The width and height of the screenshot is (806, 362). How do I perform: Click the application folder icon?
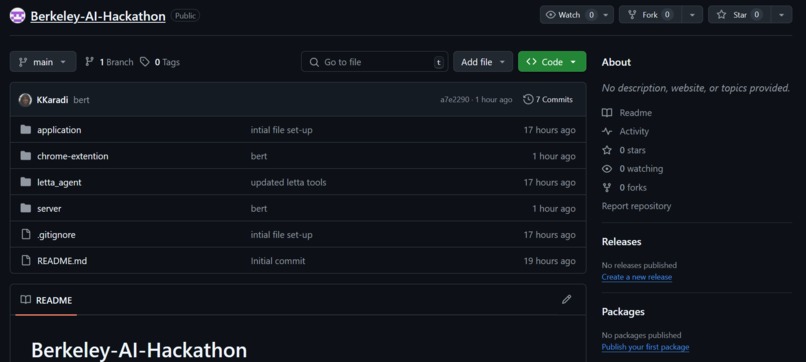(26, 130)
